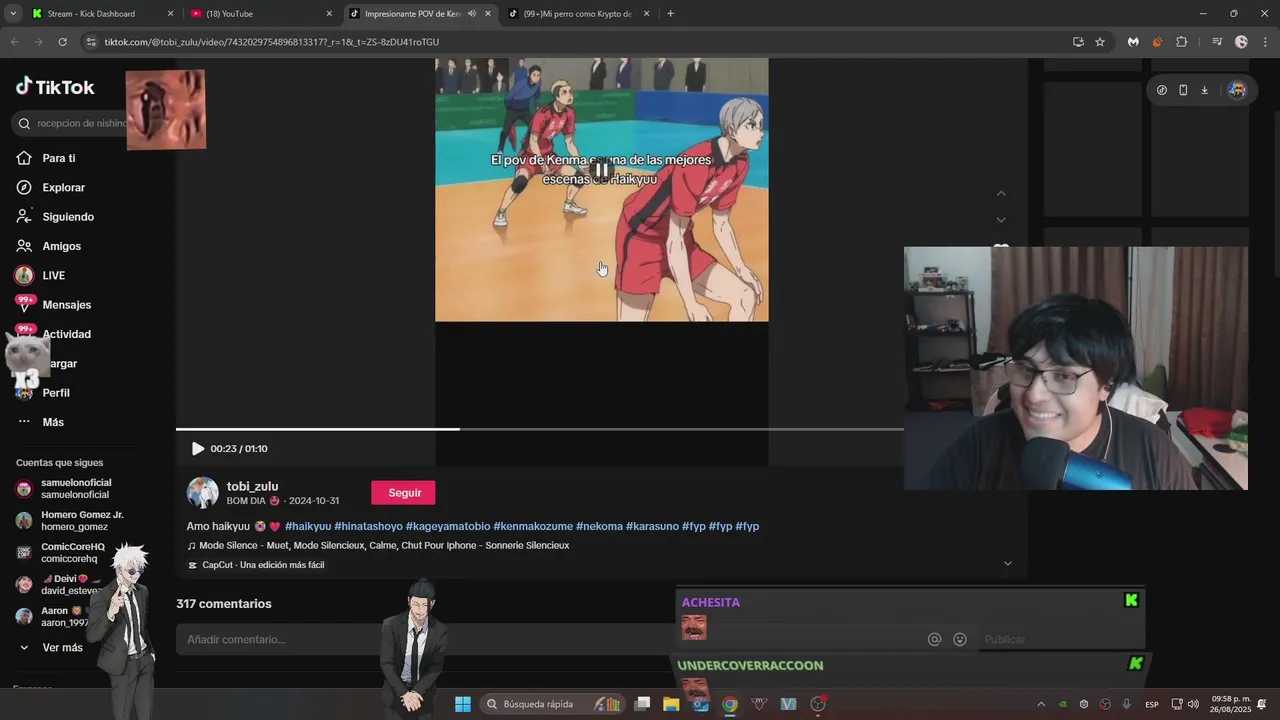Screen dimensions: 1280x720
Task: Open the Chrome extensions puzzle icon
Action: point(1181,42)
